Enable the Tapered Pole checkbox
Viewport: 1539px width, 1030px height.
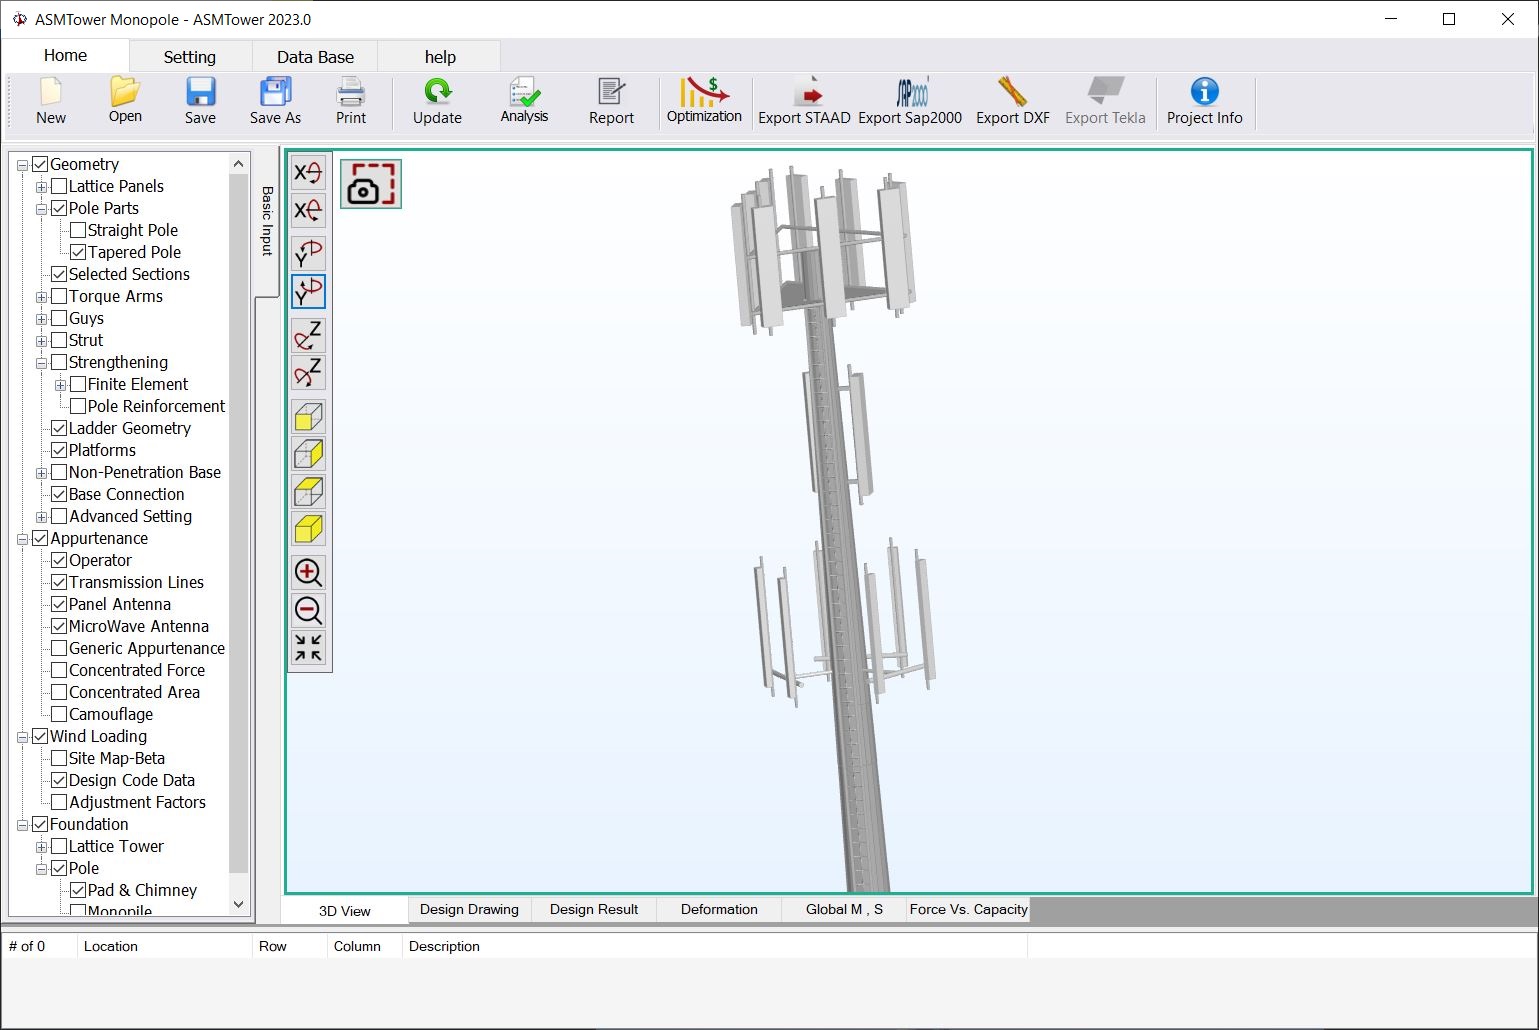click(x=79, y=252)
